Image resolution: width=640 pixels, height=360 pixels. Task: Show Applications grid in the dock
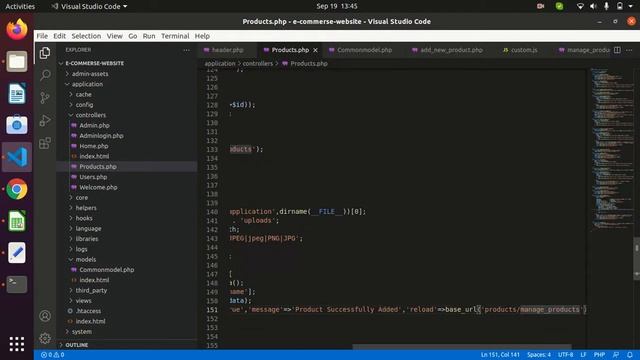point(17,344)
